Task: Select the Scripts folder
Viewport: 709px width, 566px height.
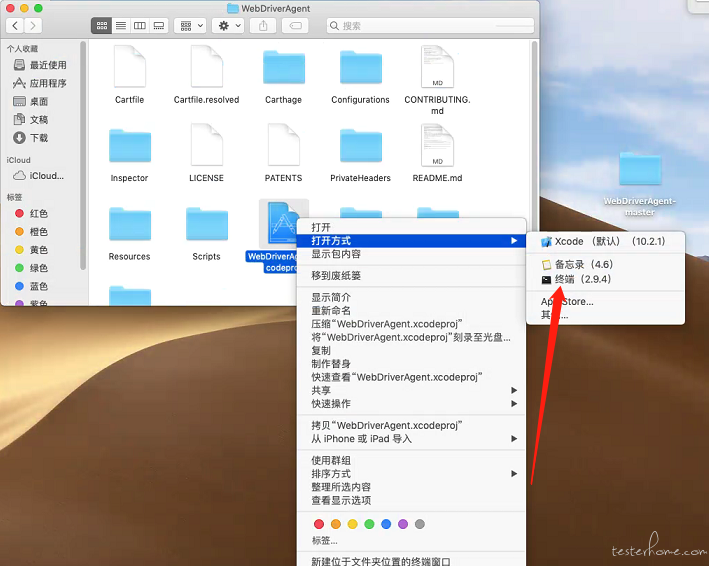Action: (x=207, y=224)
